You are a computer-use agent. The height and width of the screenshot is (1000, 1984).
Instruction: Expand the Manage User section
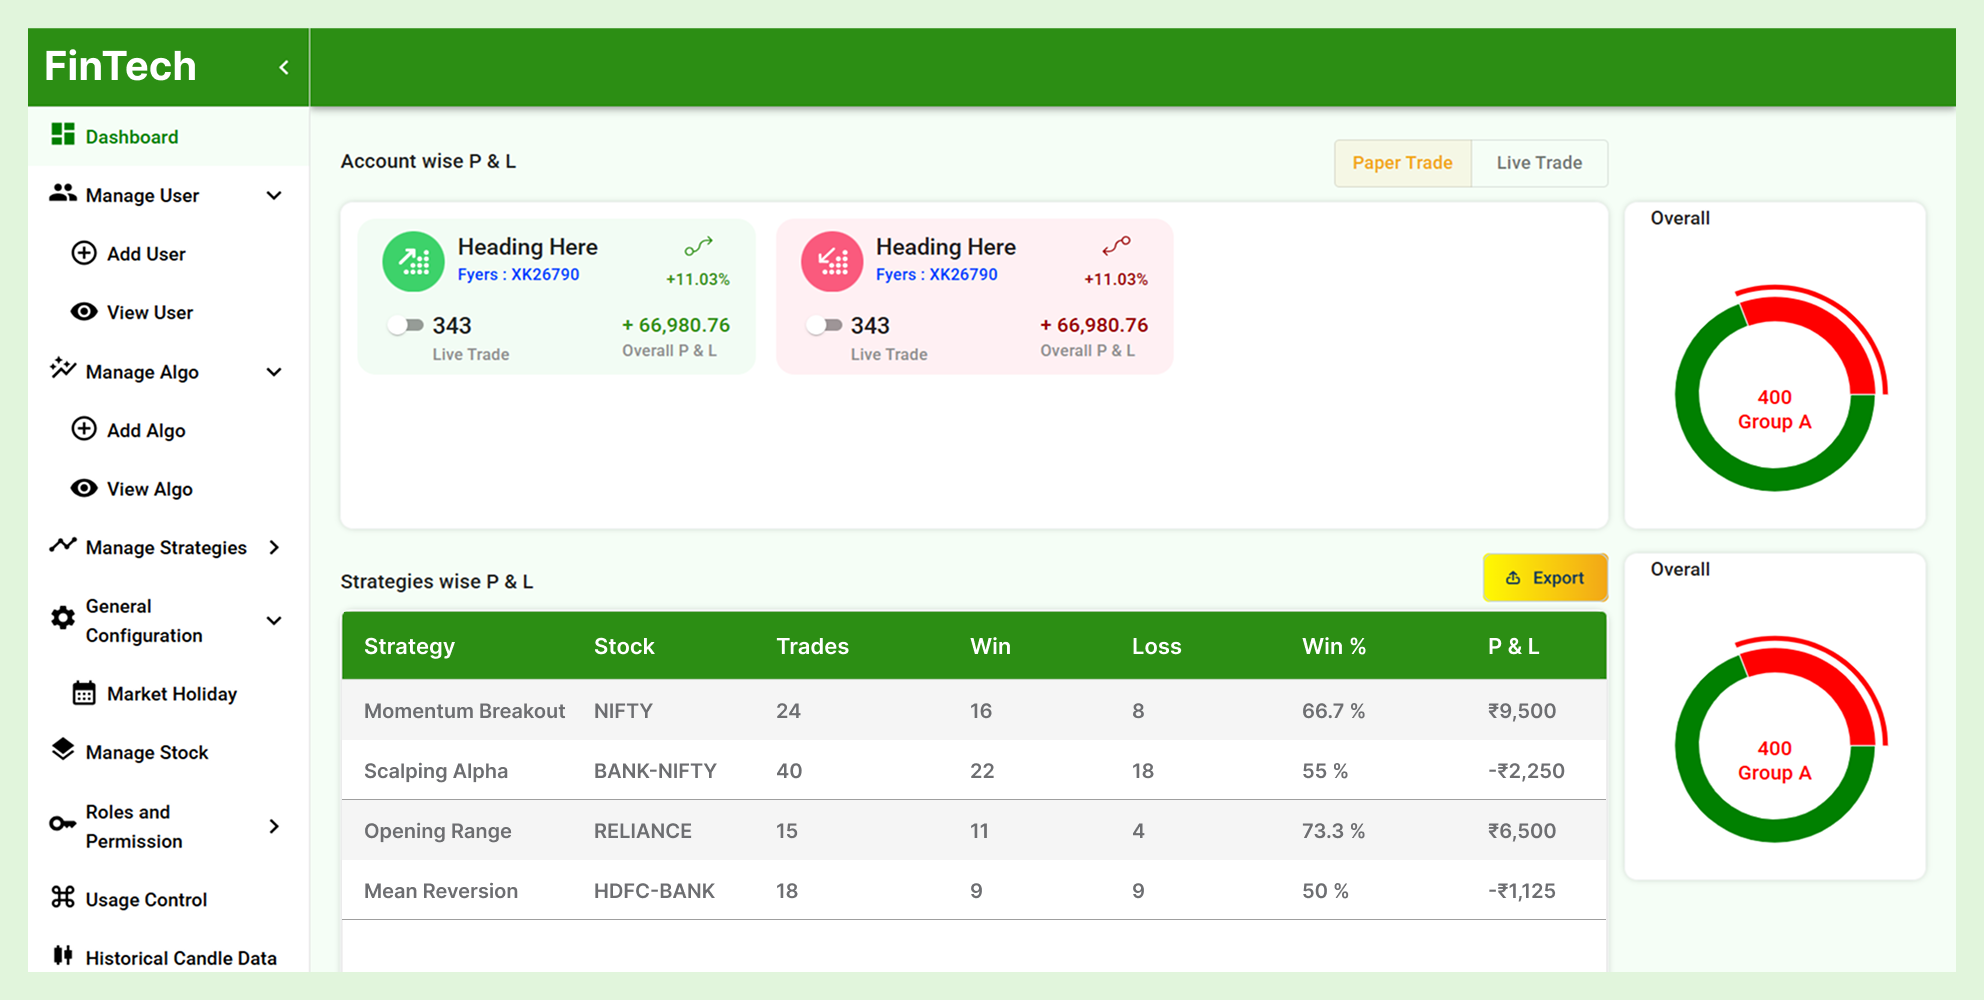(273, 195)
